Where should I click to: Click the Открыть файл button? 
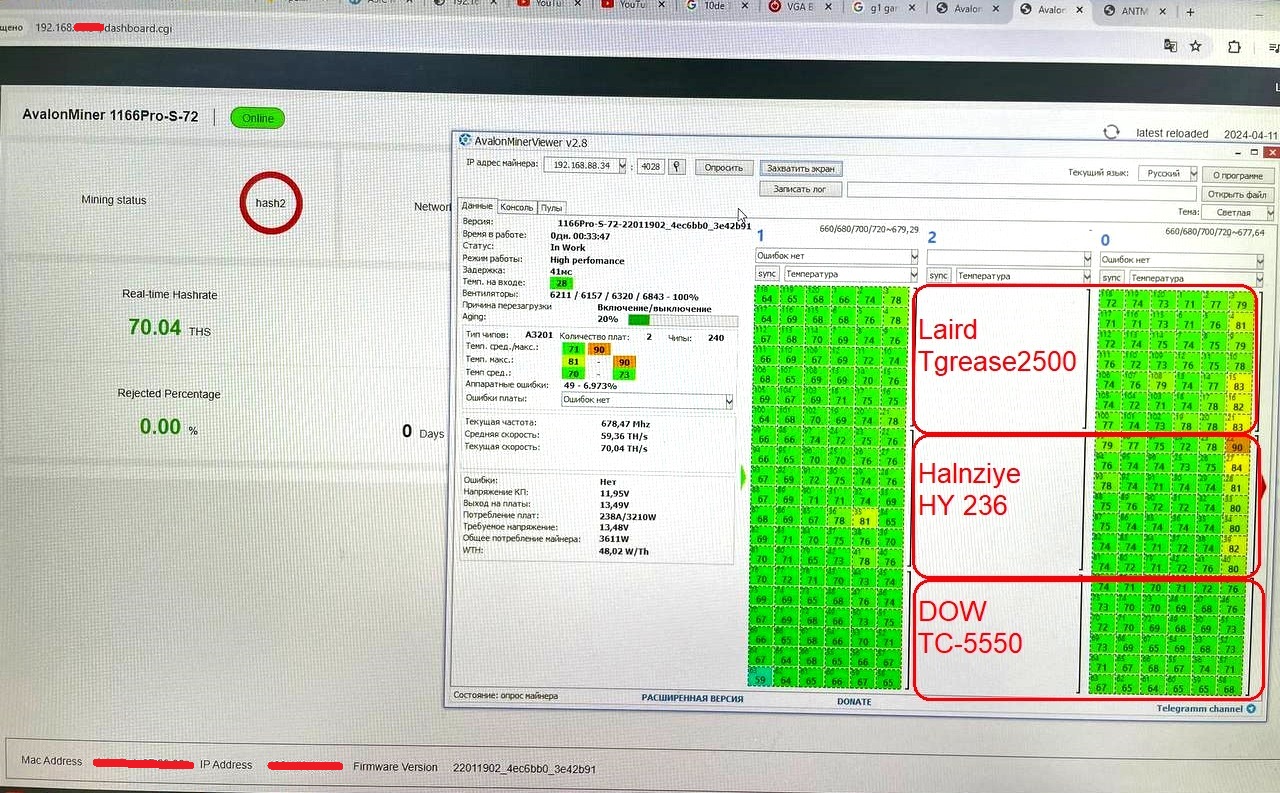(1237, 194)
